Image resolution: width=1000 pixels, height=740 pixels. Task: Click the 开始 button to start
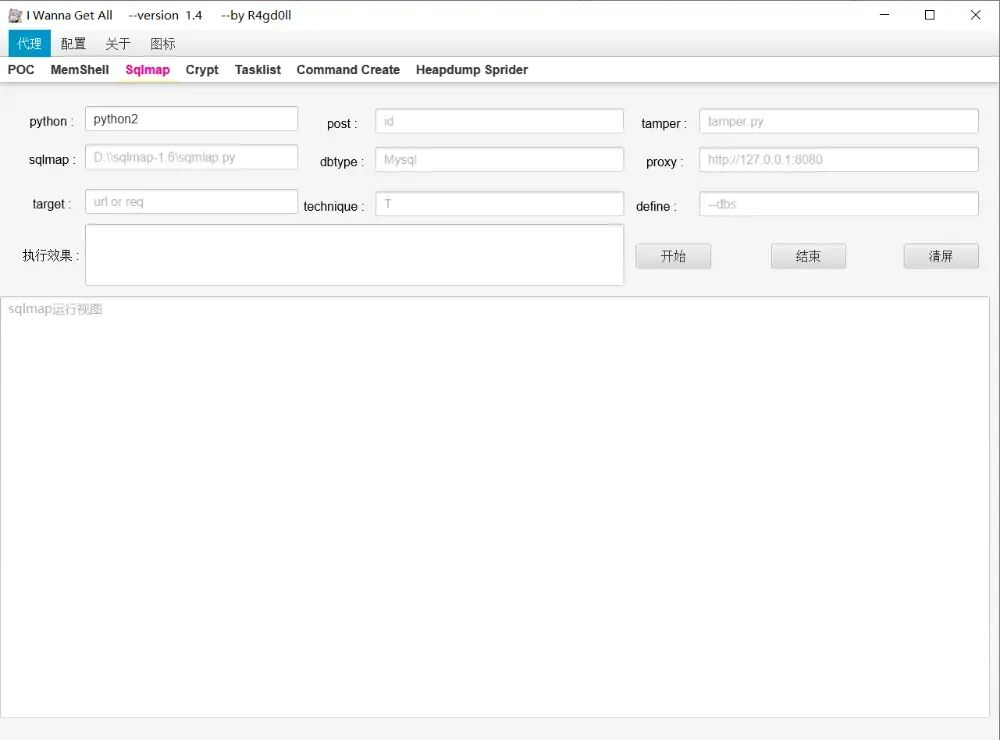click(673, 256)
